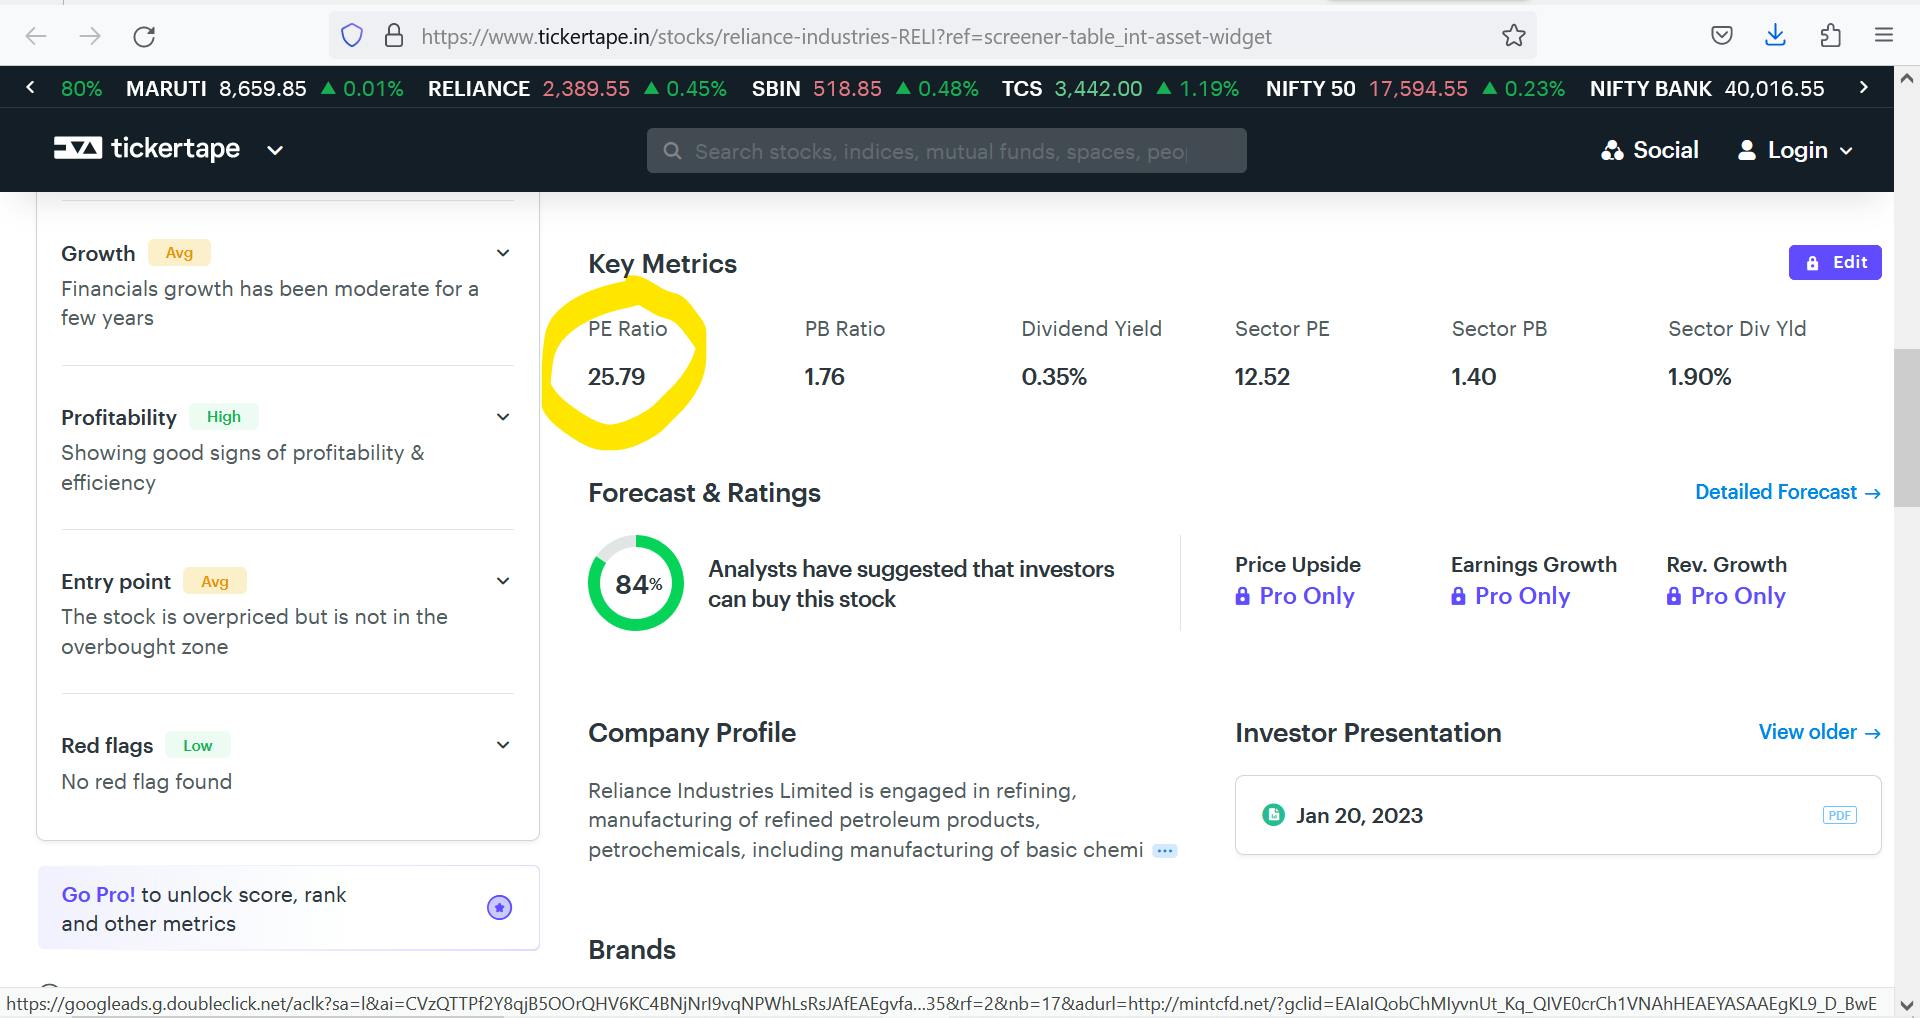Expand the Entry point scorecard item
The height and width of the screenshot is (1018, 1920).
click(x=503, y=581)
